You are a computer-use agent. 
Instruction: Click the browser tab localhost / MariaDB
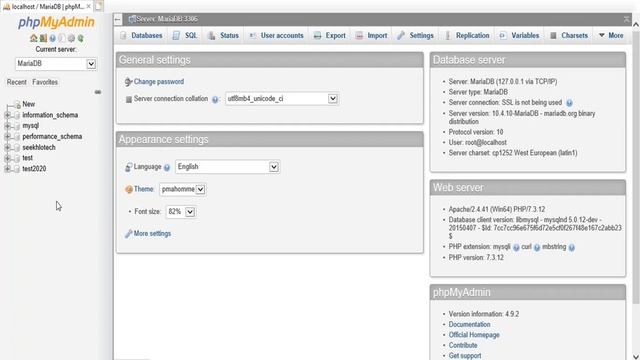pyautogui.click(x=46, y=7)
